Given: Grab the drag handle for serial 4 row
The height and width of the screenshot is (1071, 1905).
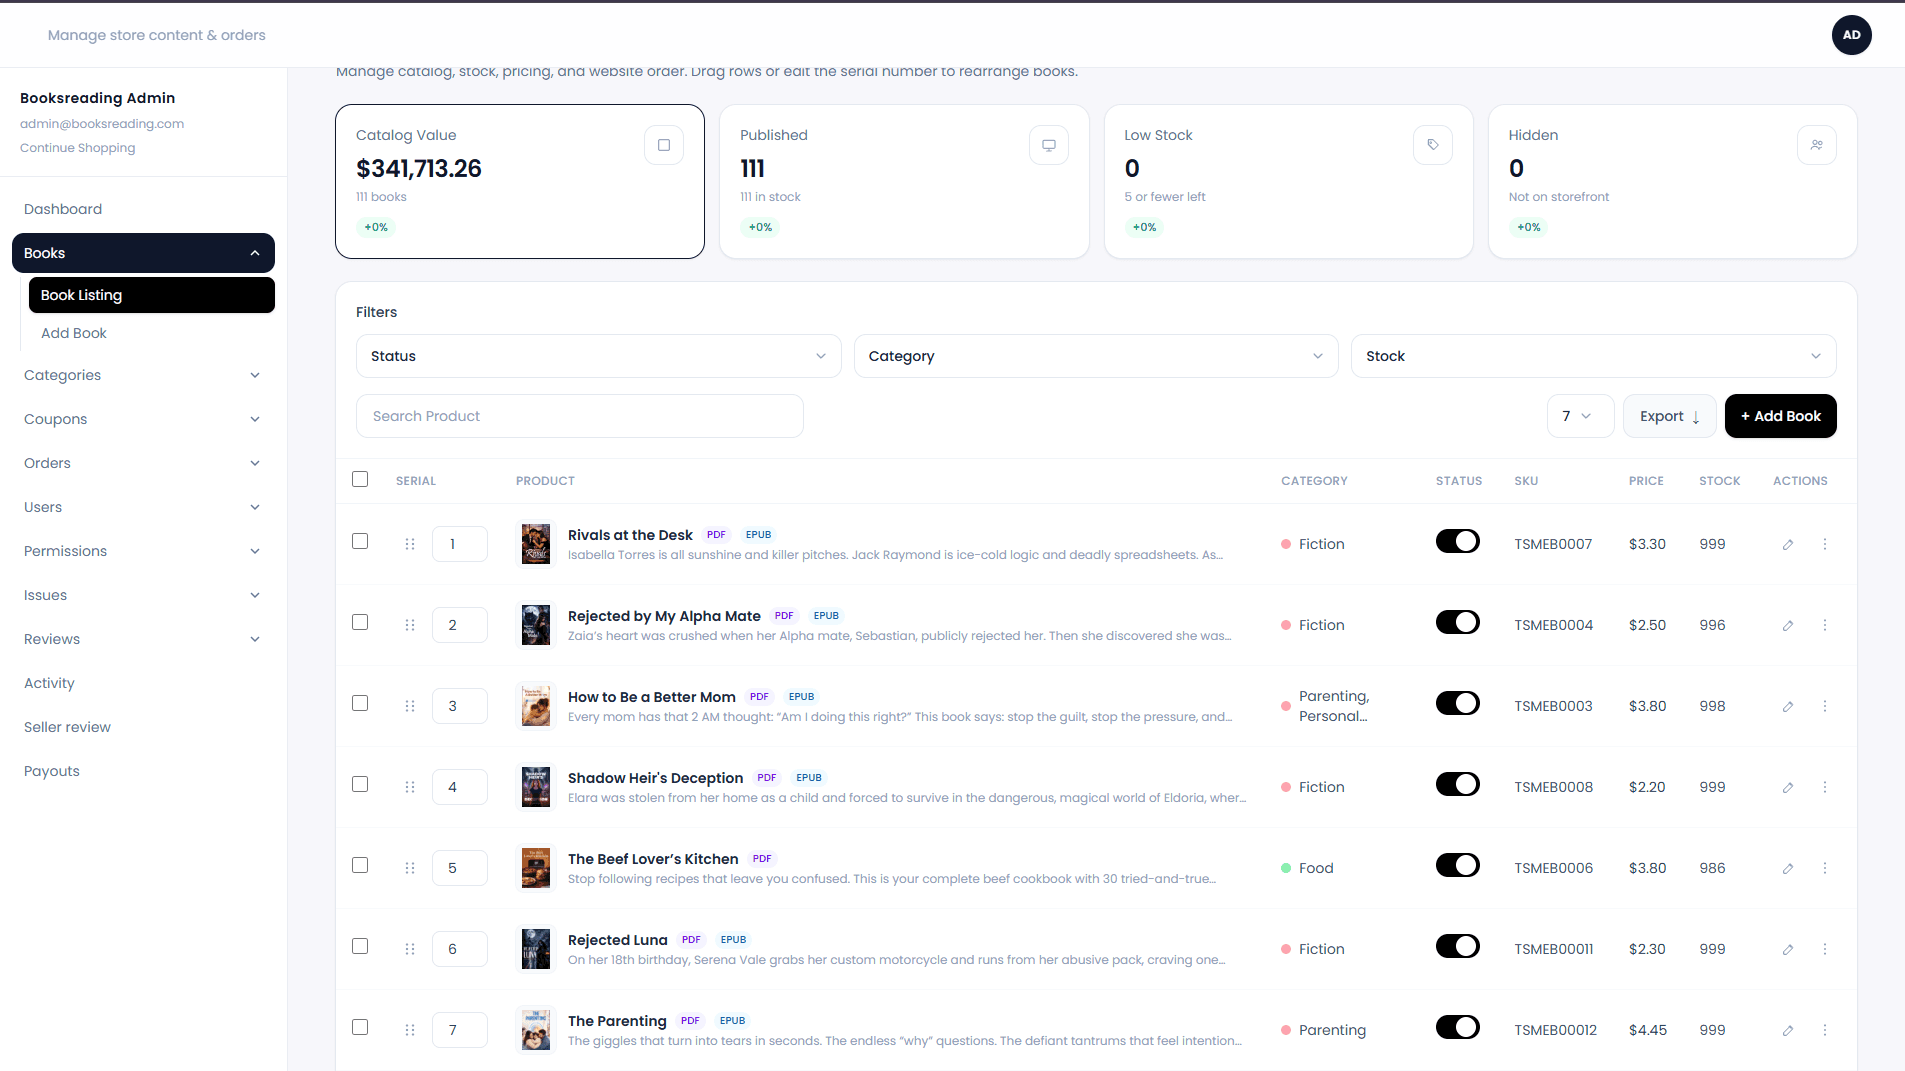Looking at the screenshot, I should 410,787.
